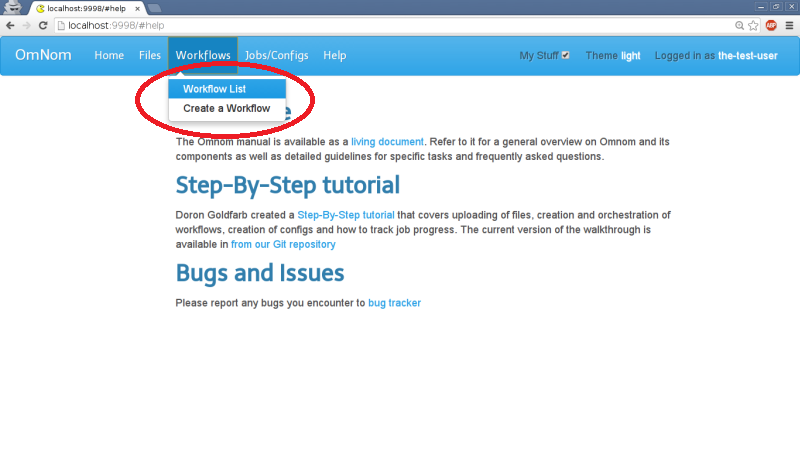Screen dimensions: 800x450
Task: Restore the browser window size
Action: 776,7
